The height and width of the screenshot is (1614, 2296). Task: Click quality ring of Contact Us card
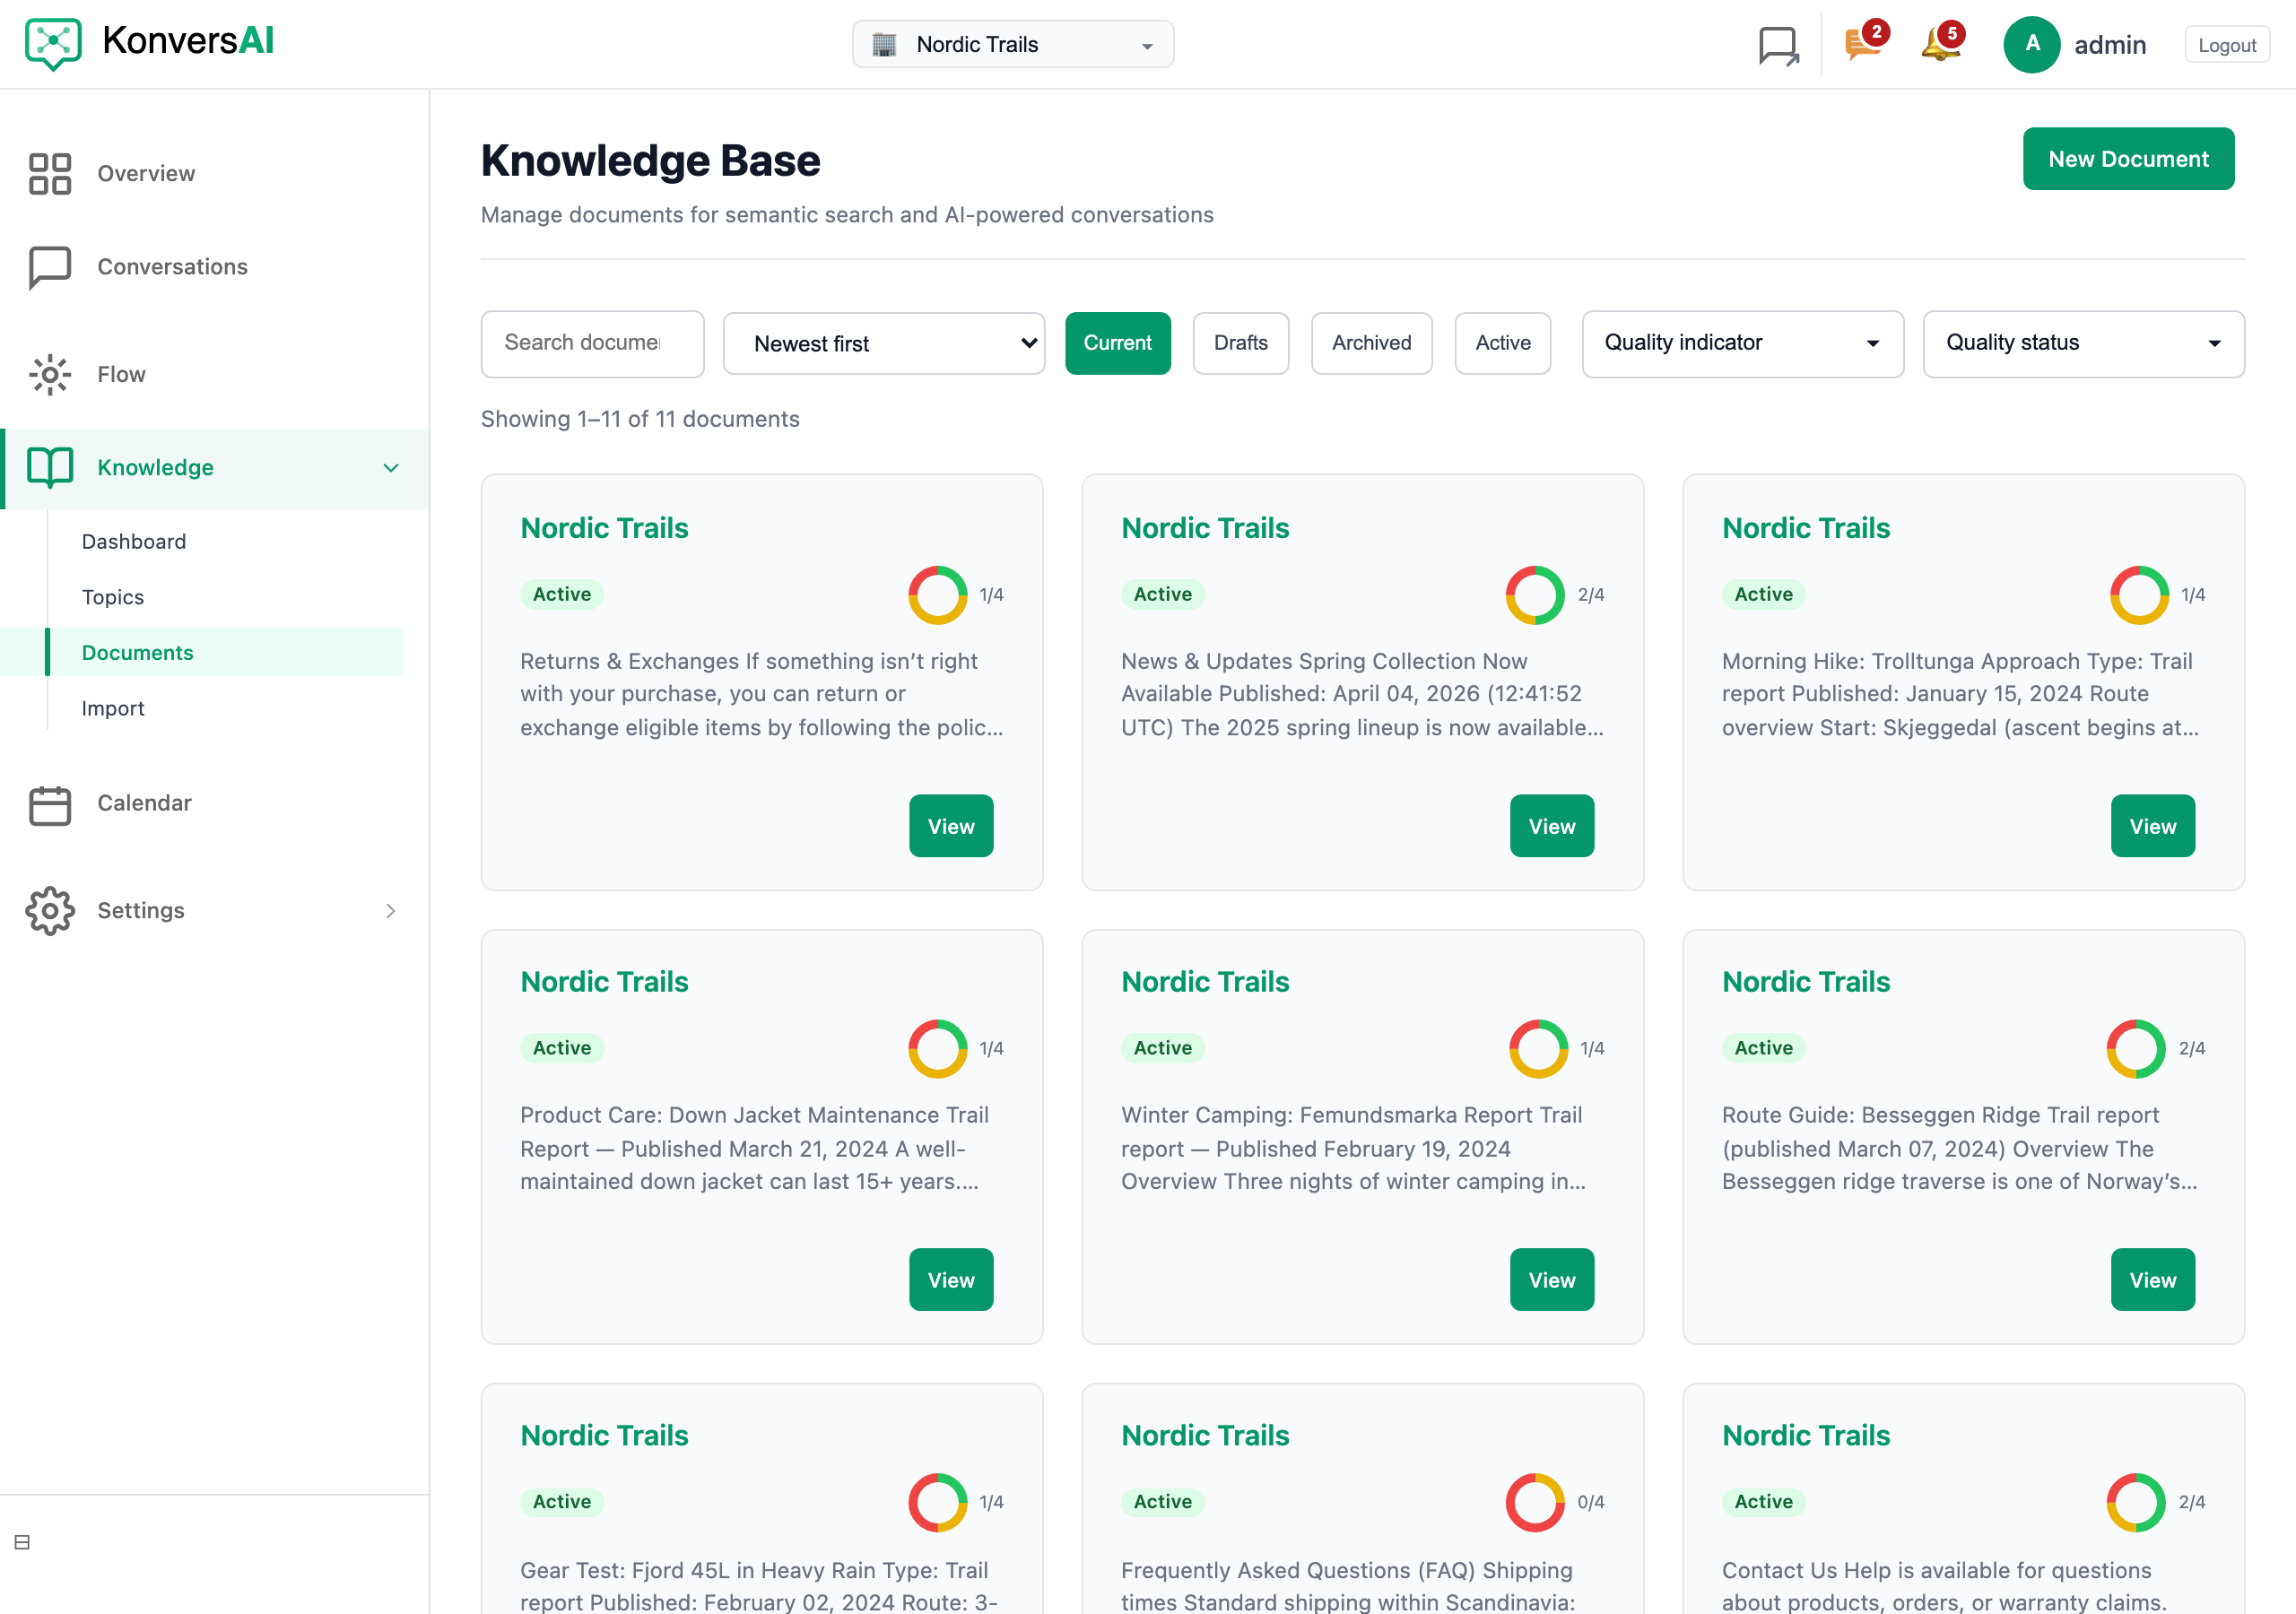2136,1502
